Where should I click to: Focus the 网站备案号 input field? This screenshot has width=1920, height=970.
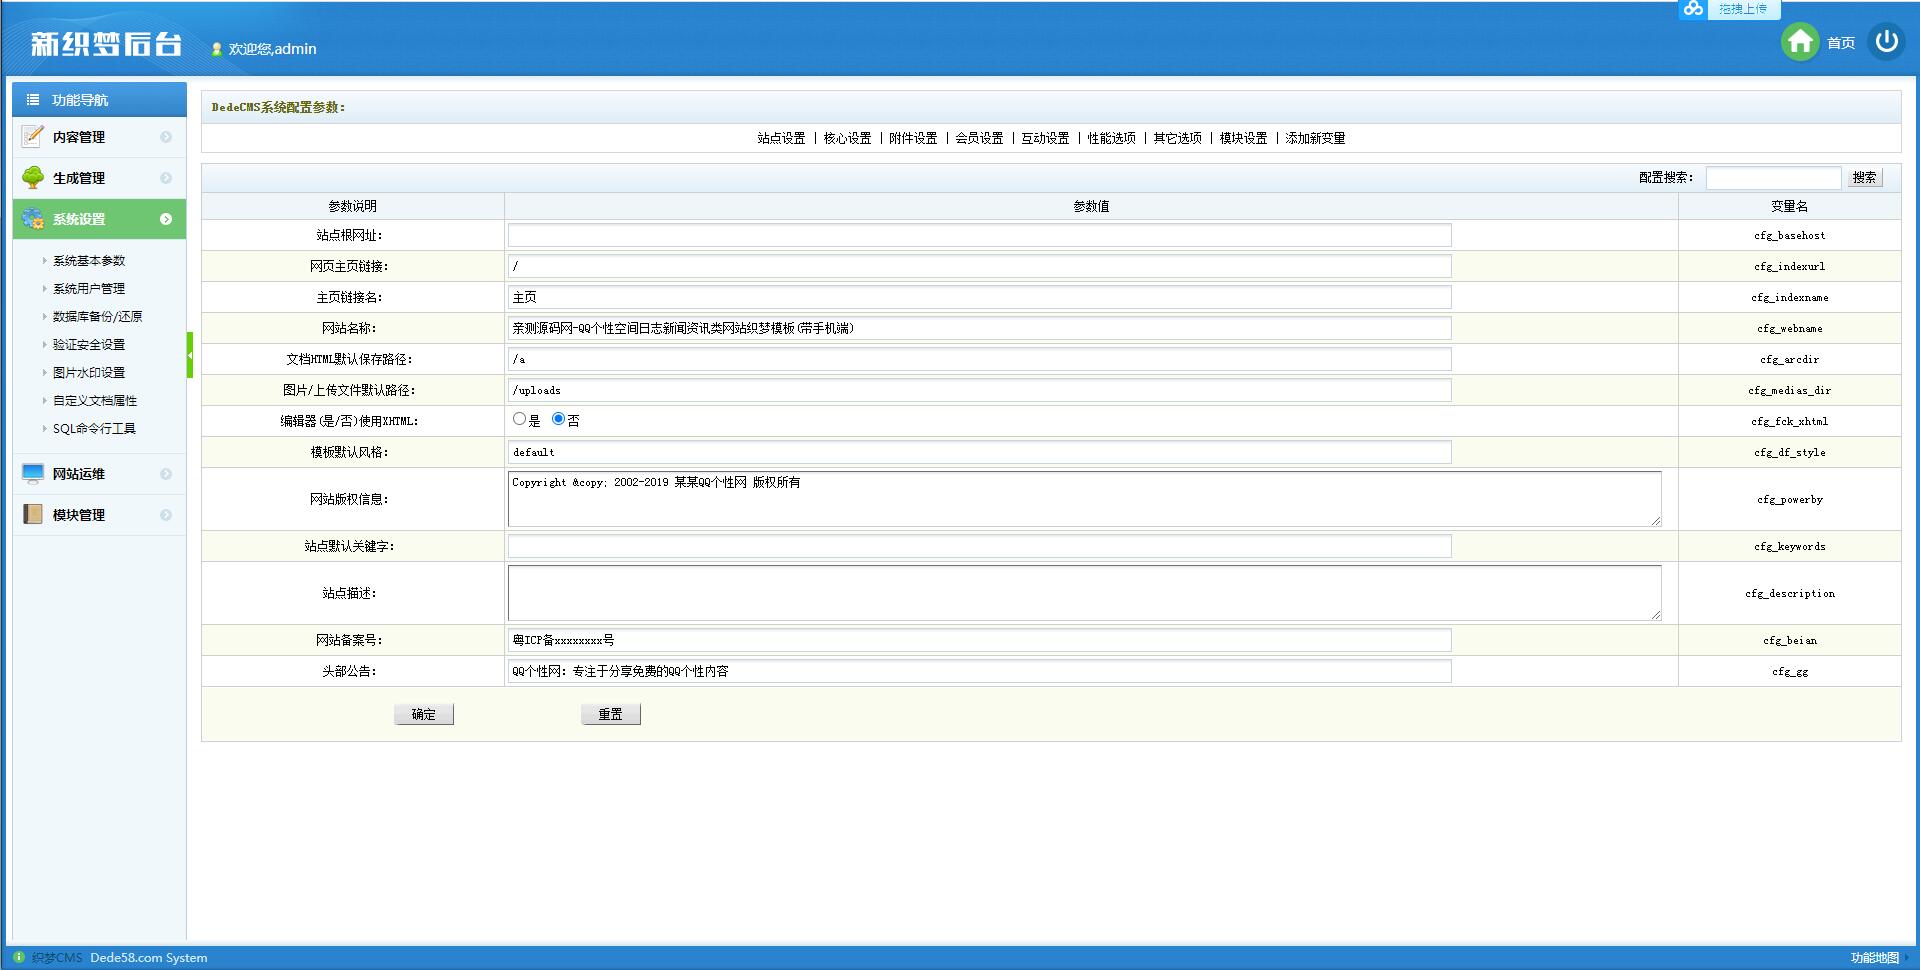980,640
